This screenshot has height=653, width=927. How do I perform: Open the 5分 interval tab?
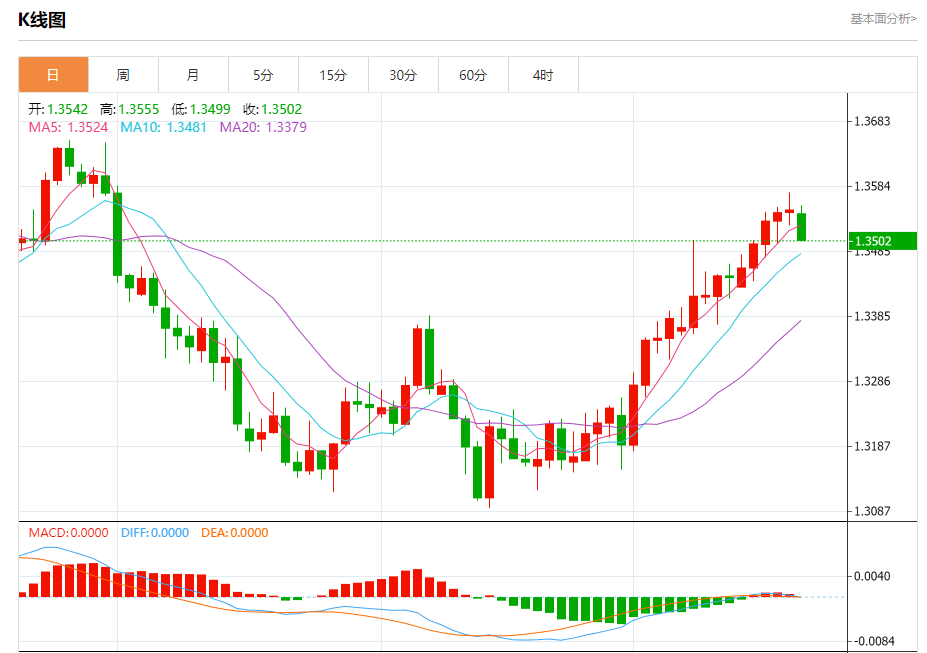point(263,74)
